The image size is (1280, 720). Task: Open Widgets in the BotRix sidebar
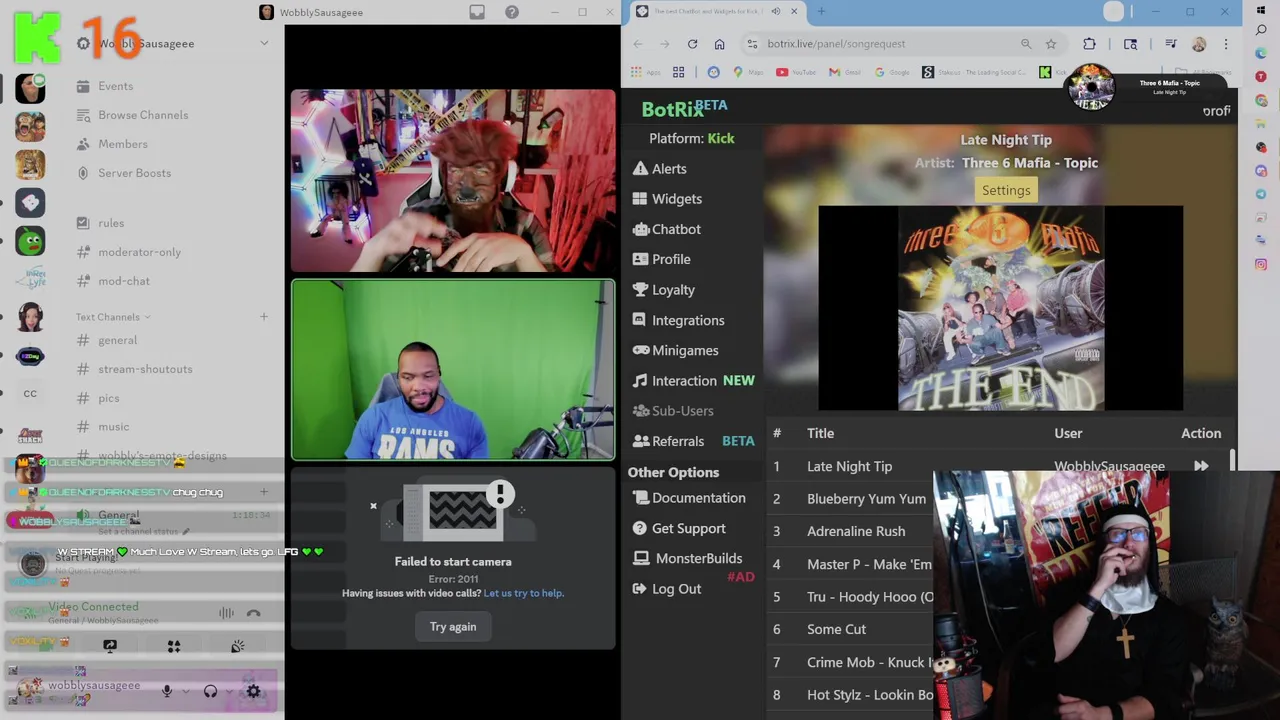point(667,199)
